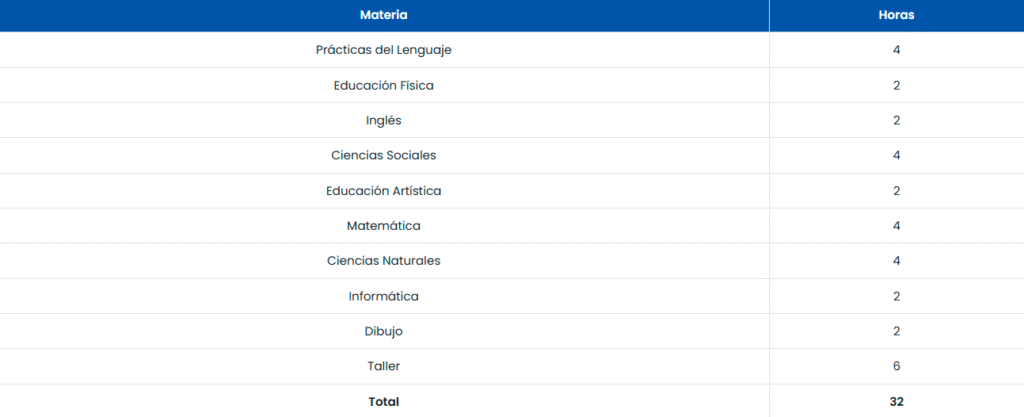The width and height of the screenshot is (1024, 417).
Task: Click the total hours value 32
Action: [x=896, y=401]
